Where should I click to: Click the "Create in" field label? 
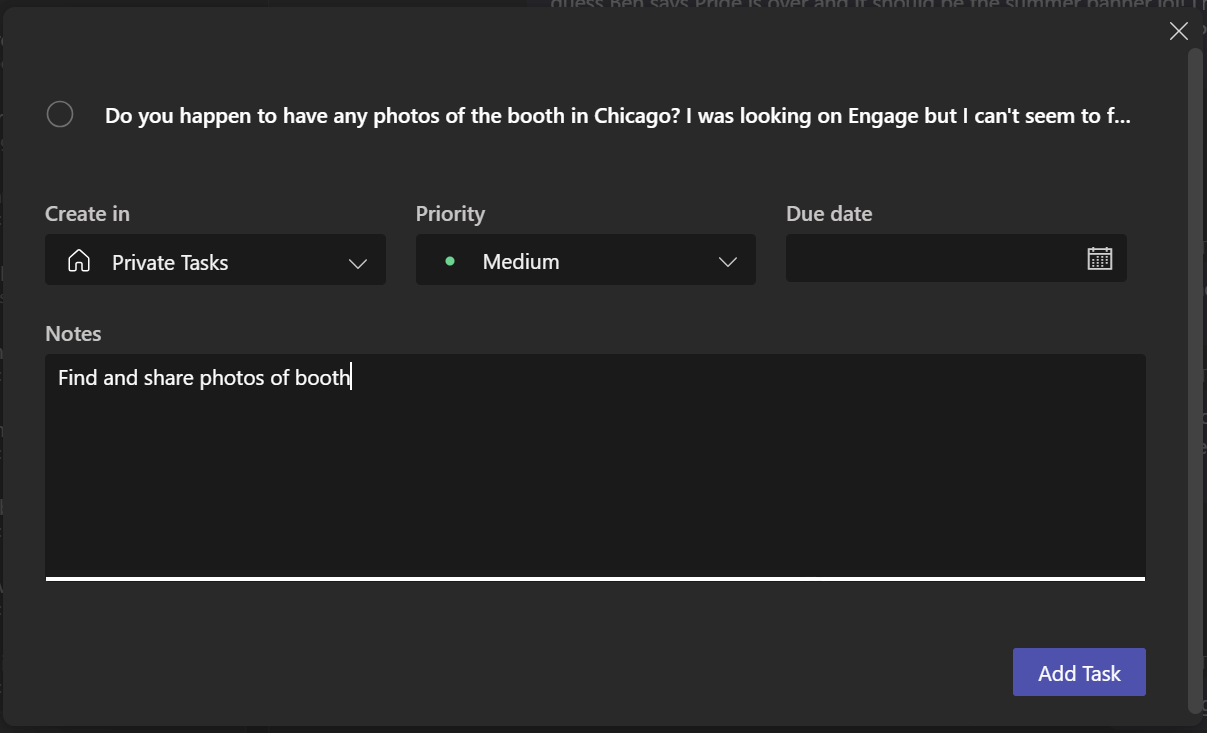click(87, 214)
